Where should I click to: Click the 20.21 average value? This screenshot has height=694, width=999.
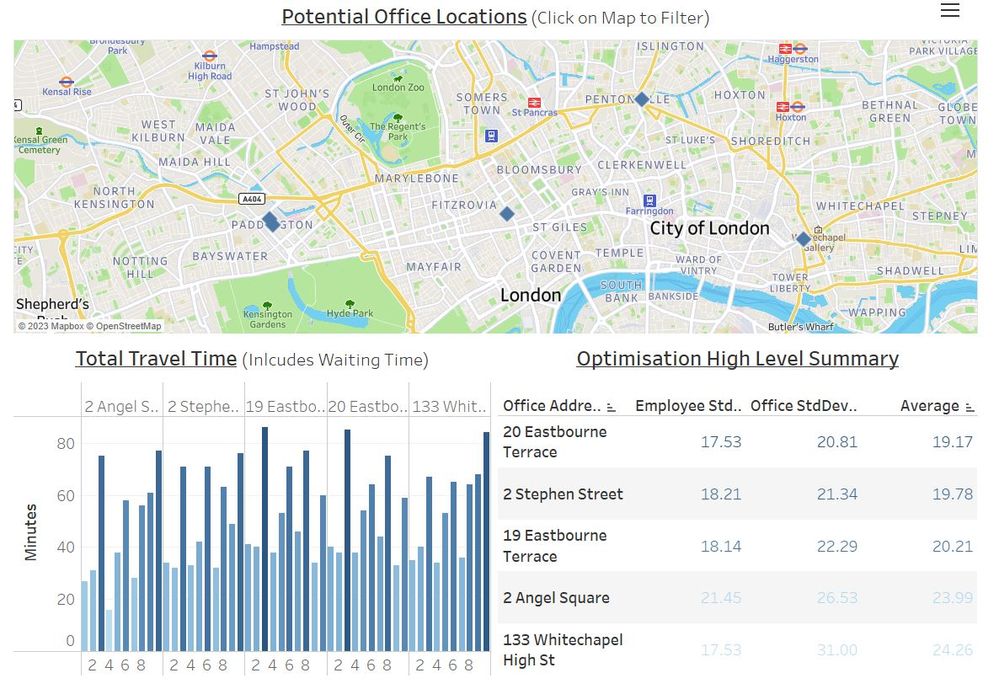pos(952,547)
